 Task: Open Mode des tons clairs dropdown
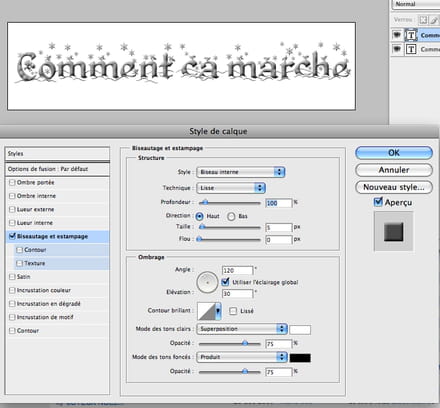pyautogui.click(x=242, y=329)
